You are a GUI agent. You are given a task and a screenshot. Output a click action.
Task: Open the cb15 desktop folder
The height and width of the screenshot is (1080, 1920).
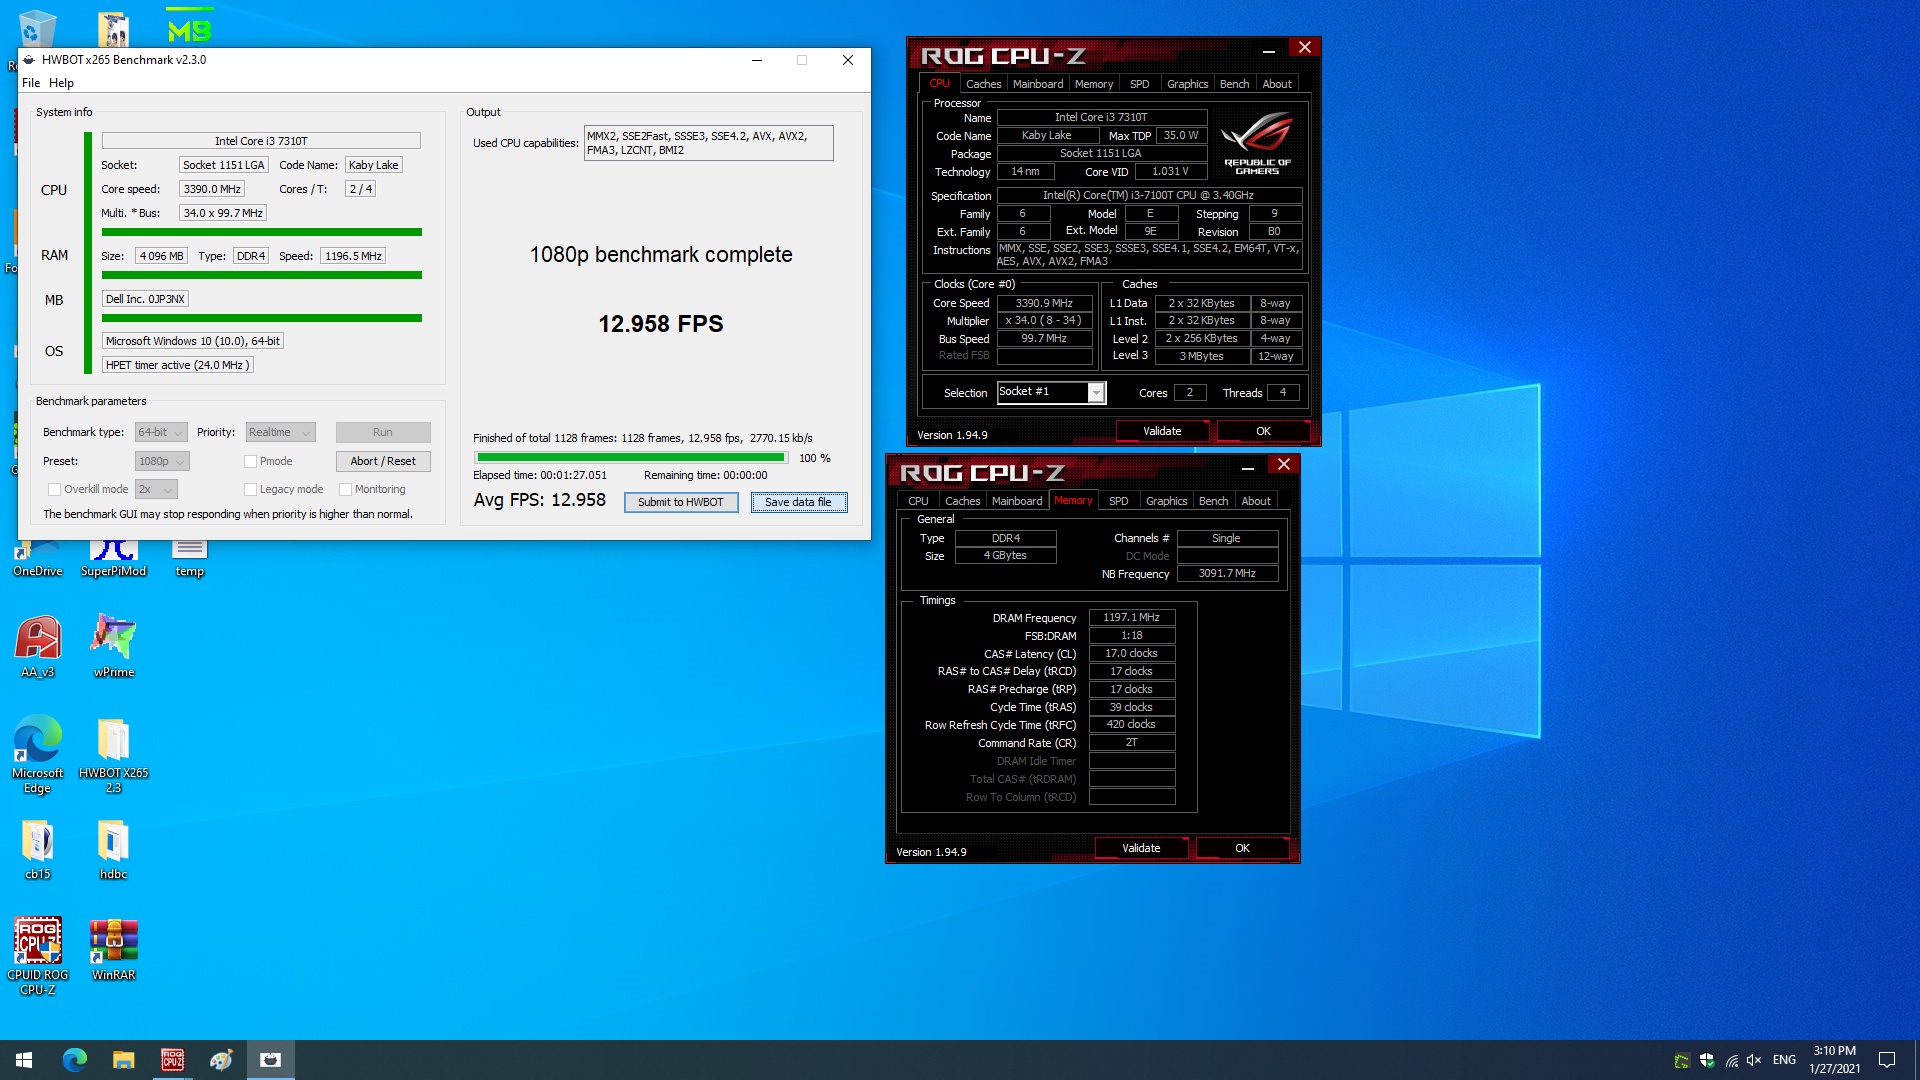37,850
